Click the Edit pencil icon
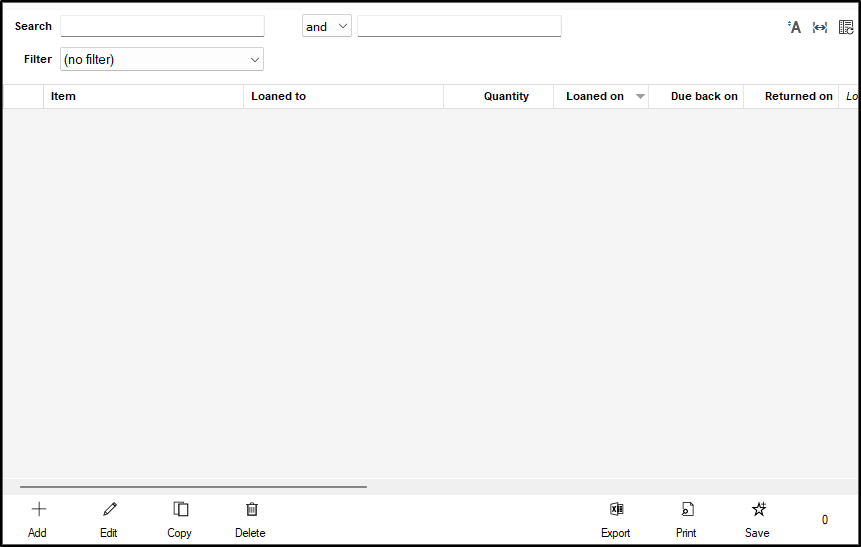This screenshot has width=861, height=547. [109, 510]
